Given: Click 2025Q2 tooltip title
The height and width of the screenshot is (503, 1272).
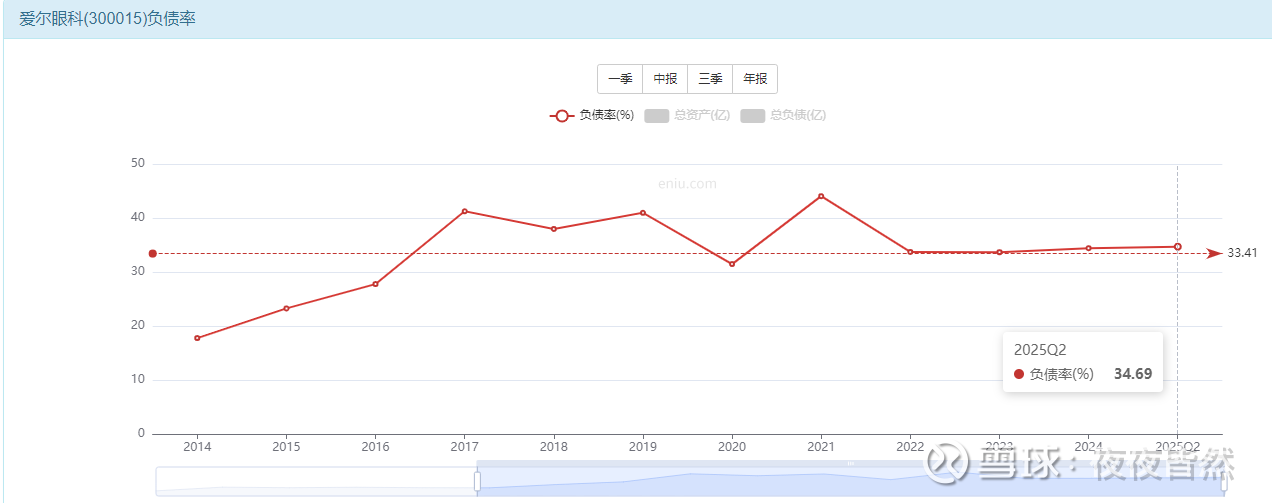Looking at the screenshot, I should point(1040,349).
